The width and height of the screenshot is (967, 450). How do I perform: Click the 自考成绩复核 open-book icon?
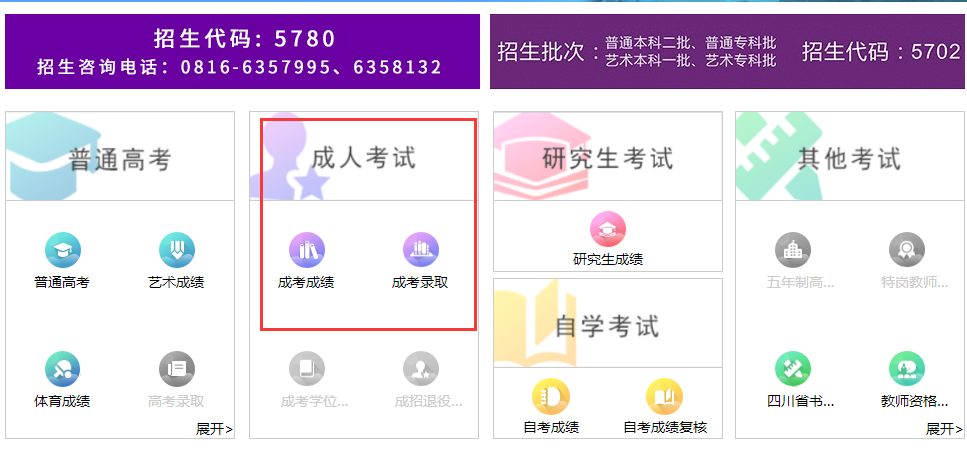(x=664, y=396)
